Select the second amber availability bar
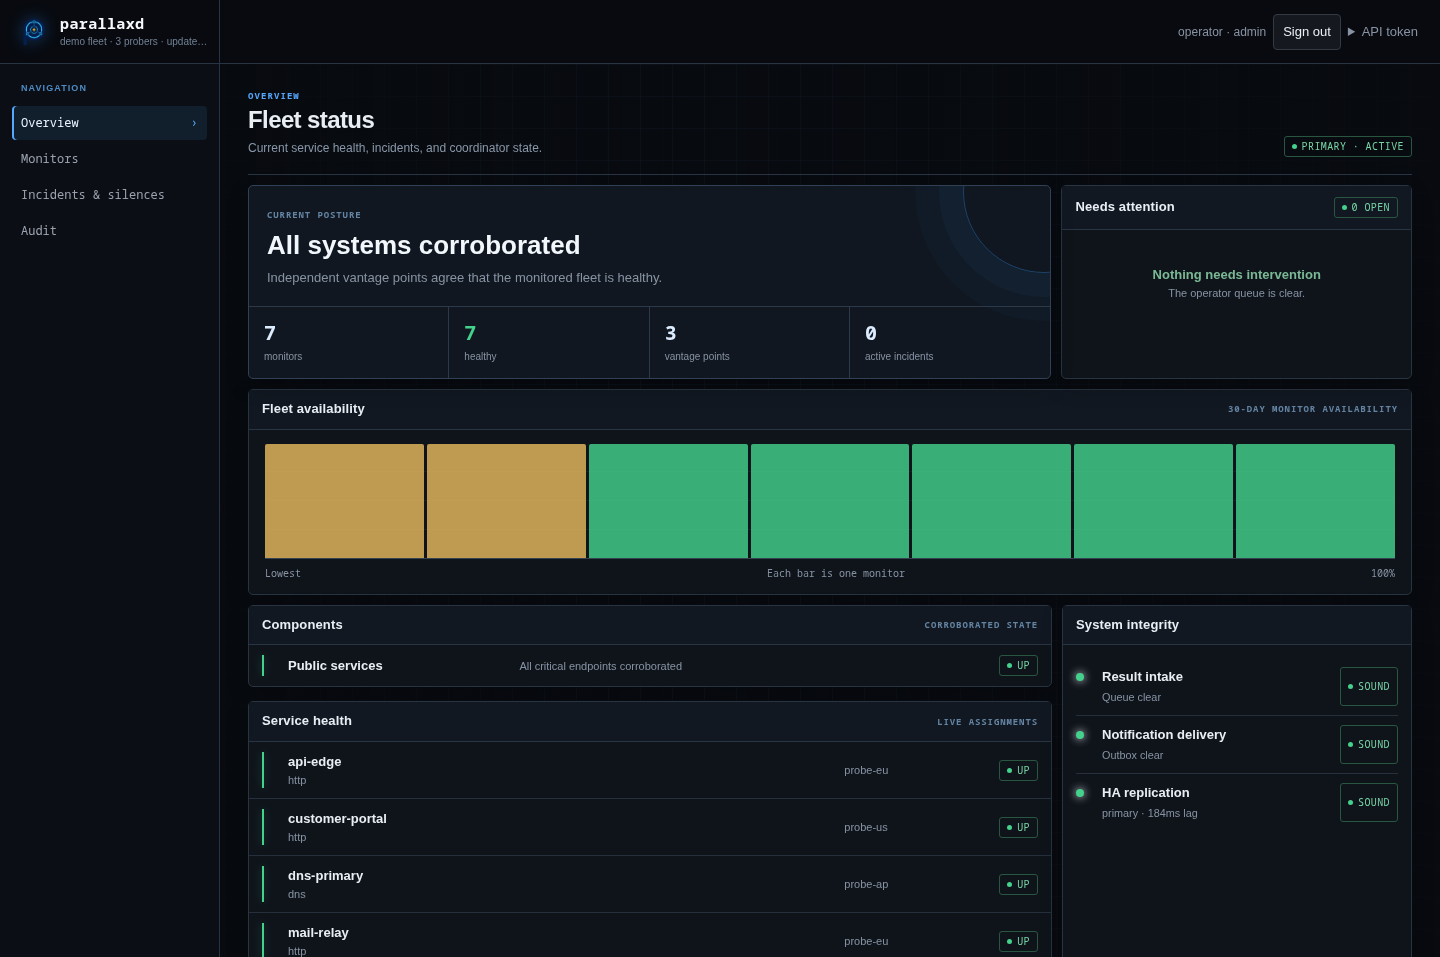The width and height of the screenshot is (1440, 957). click(x=506, y=501)
